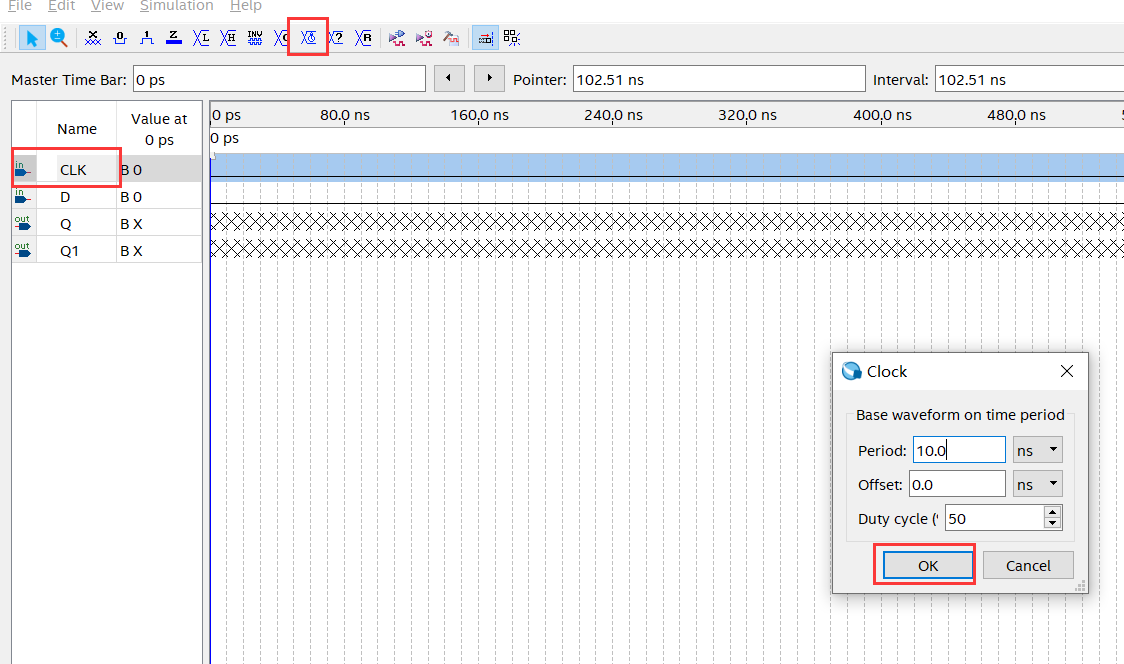Run Functional Simulation icon
This screenshot has width=1124, height=664.
pos(396,38)
